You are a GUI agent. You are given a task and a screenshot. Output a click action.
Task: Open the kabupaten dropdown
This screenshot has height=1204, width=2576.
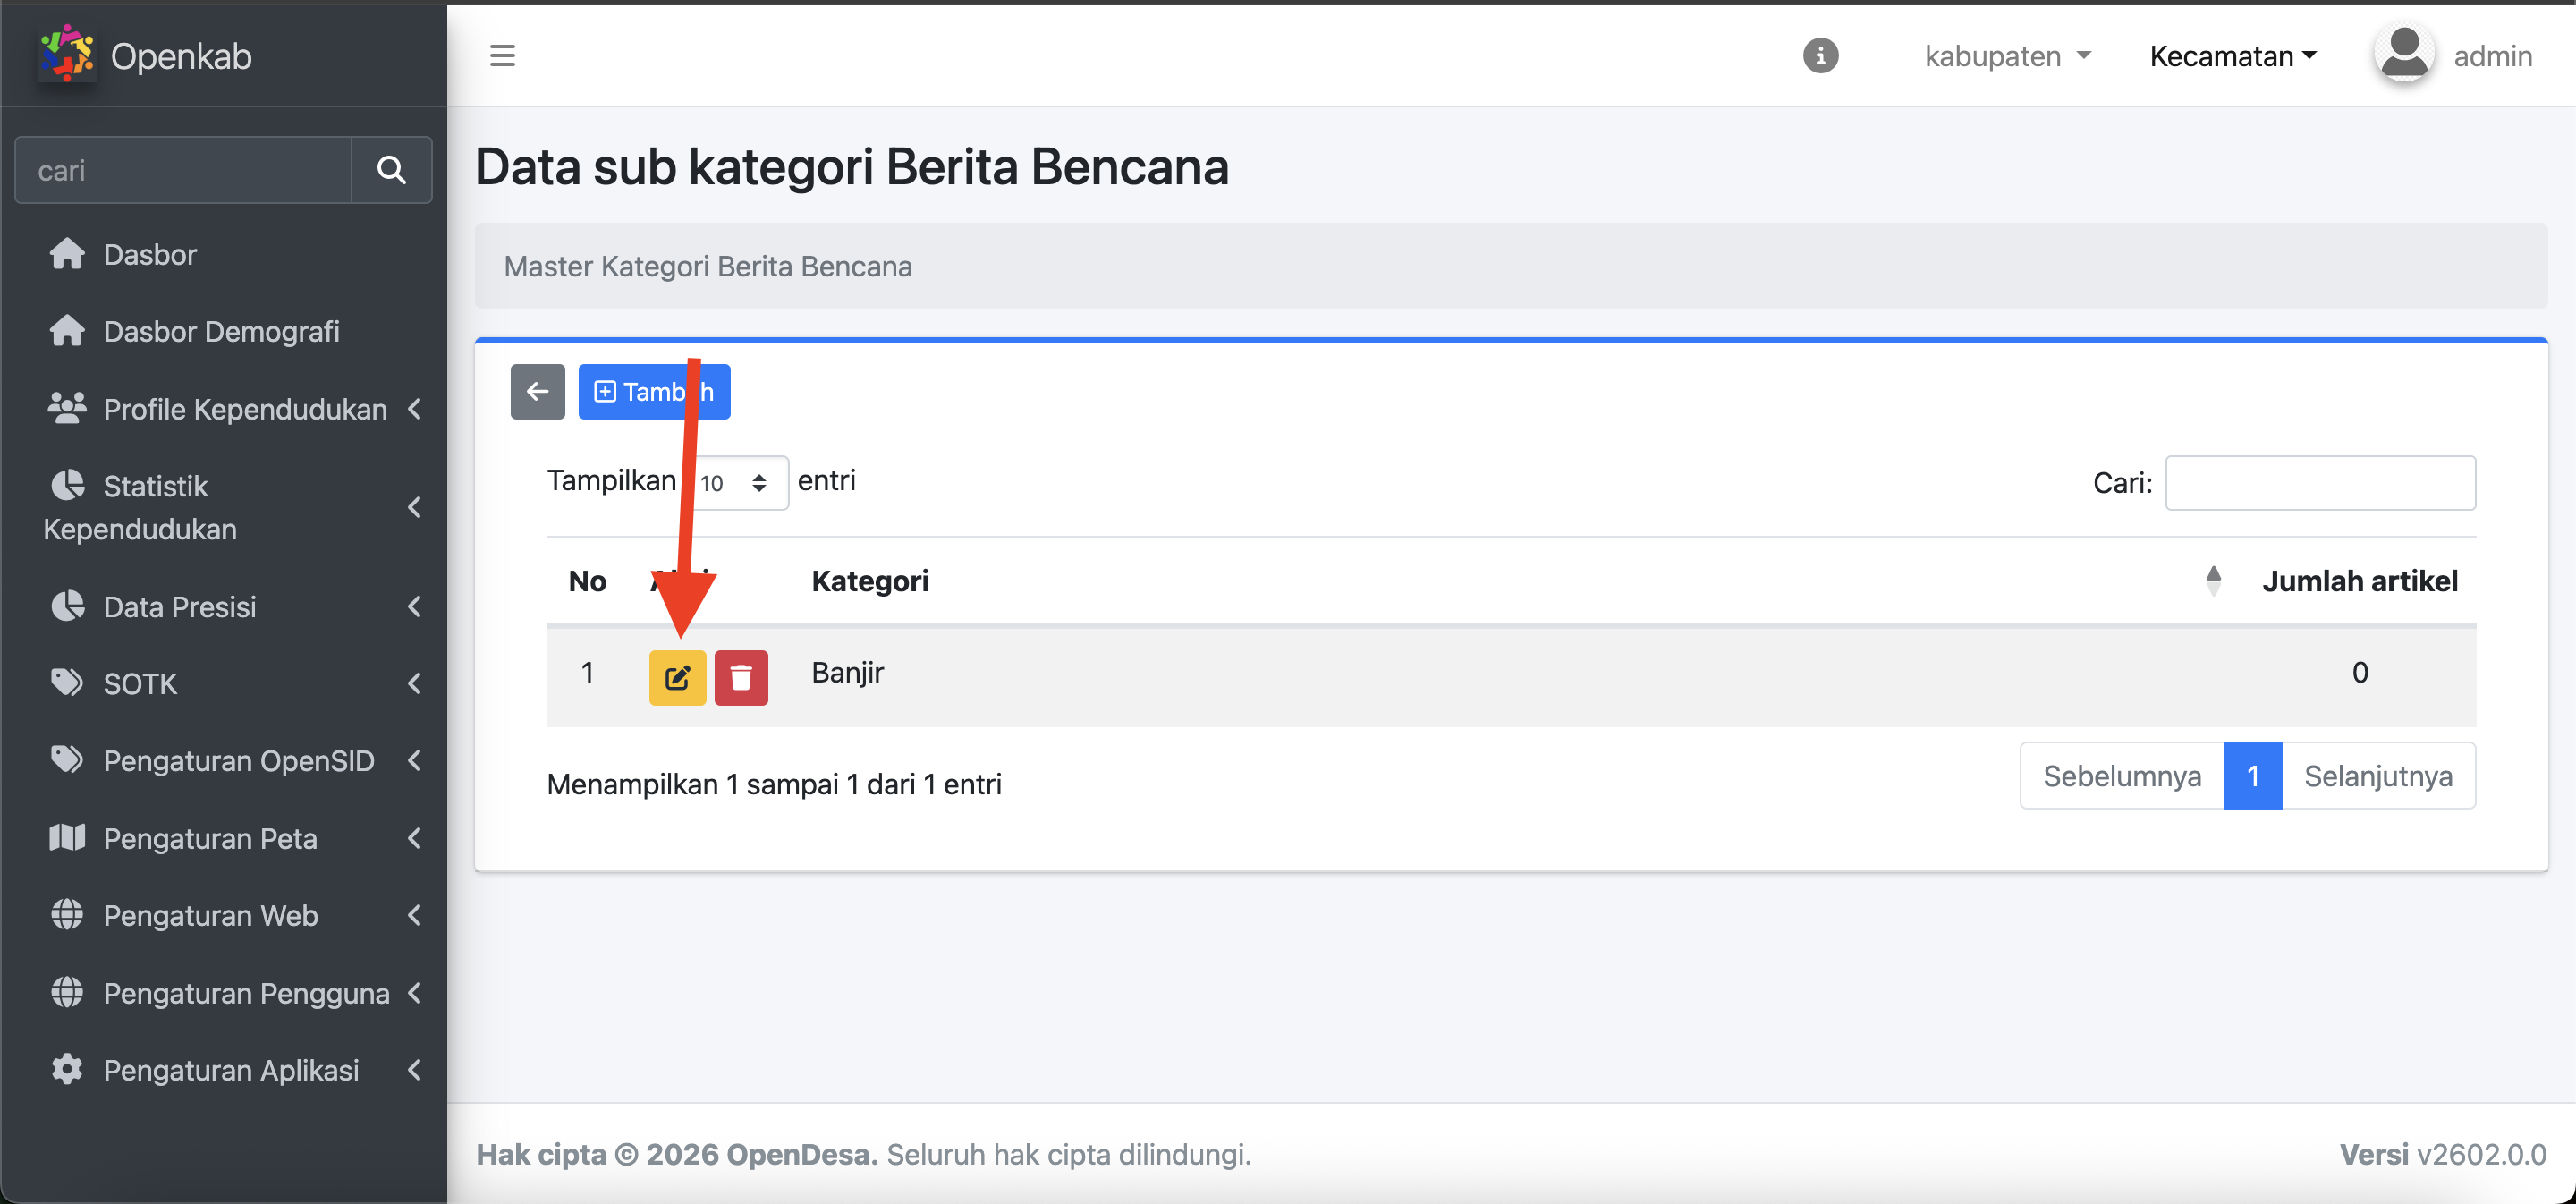(2007, 56)
